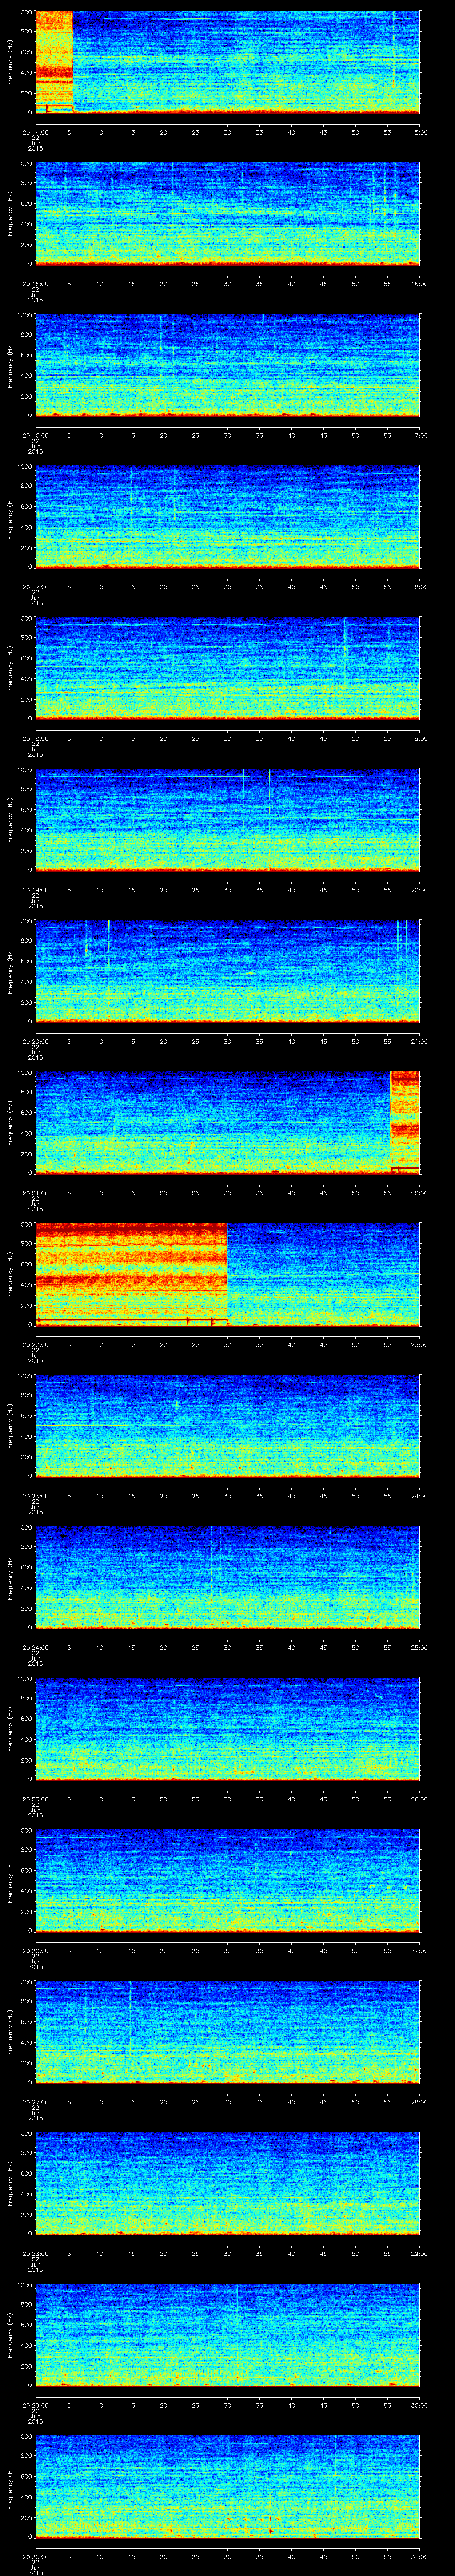Select the 22:00 end time label
The image size is (455, 2576).
(x=420, y=1193)
